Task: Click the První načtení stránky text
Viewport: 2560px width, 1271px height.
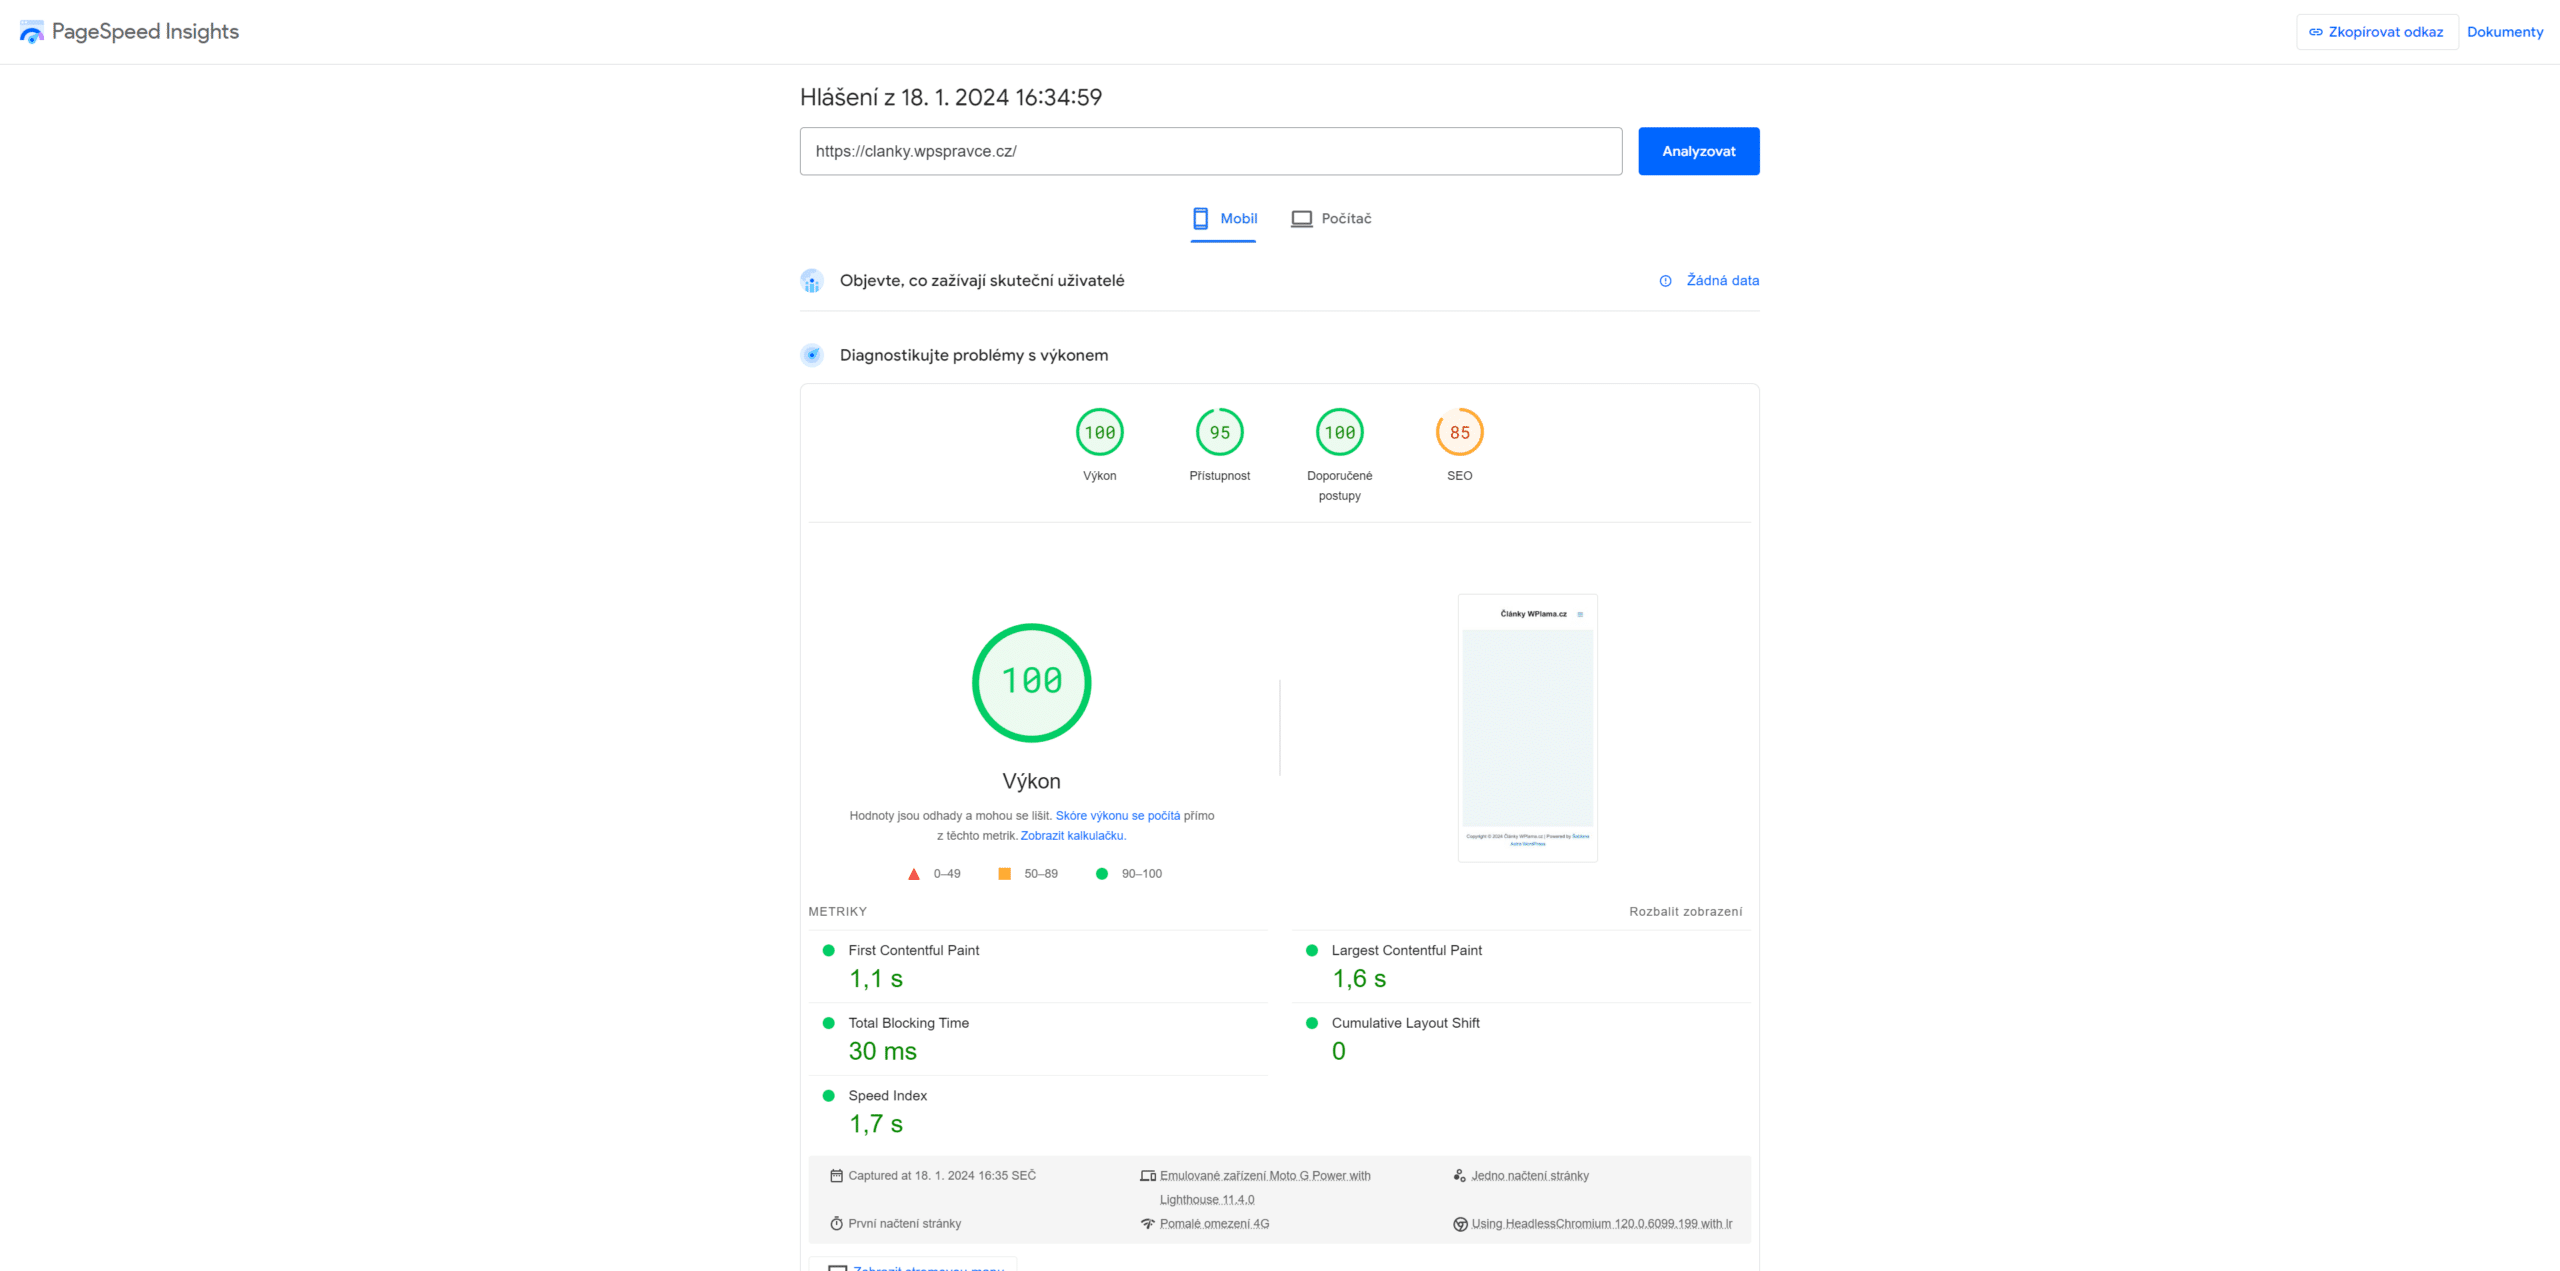Action: 904,1224
